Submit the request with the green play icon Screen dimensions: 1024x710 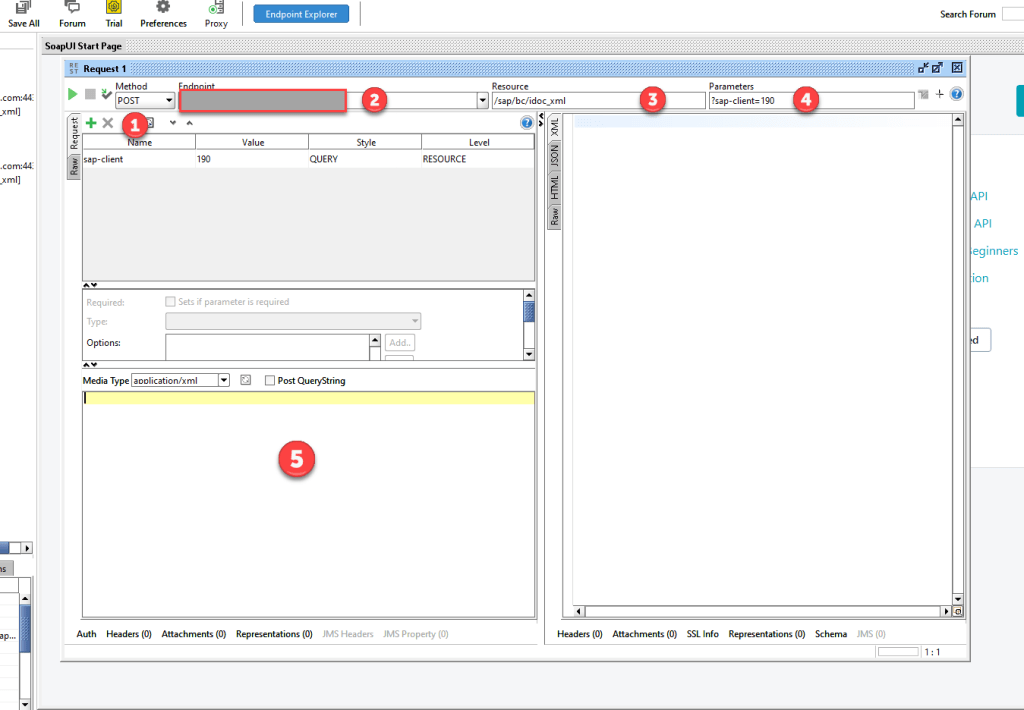click(x=70, y=93)
